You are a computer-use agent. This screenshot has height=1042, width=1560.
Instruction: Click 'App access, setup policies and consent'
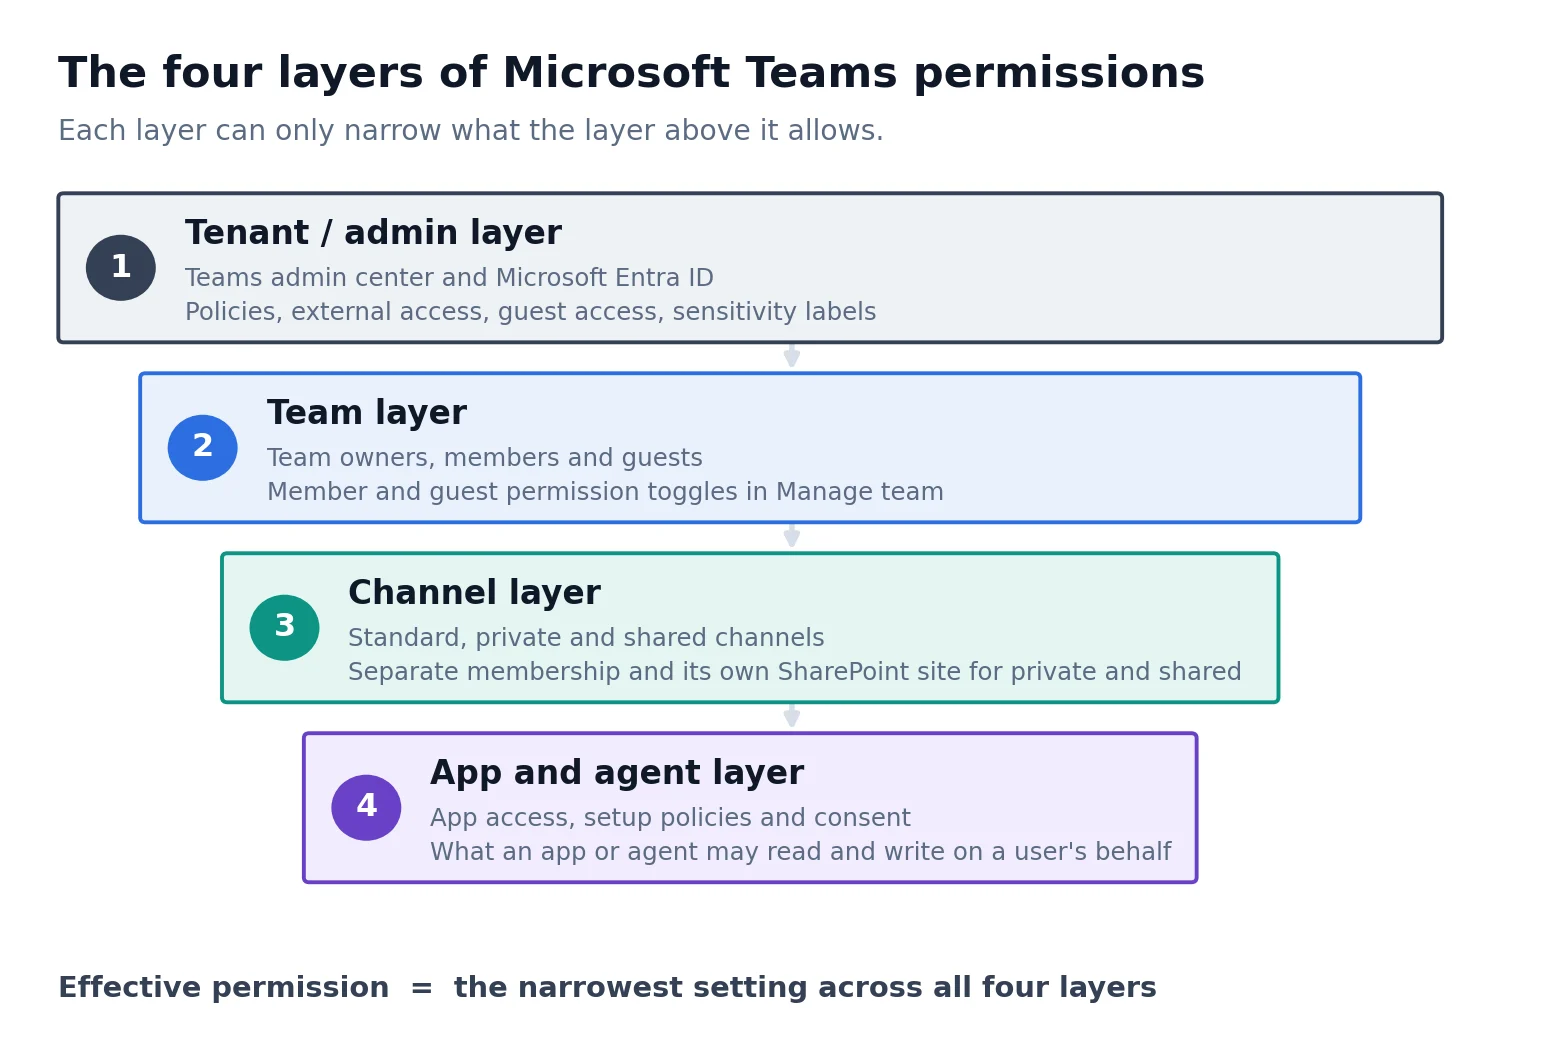pos(670,818)
